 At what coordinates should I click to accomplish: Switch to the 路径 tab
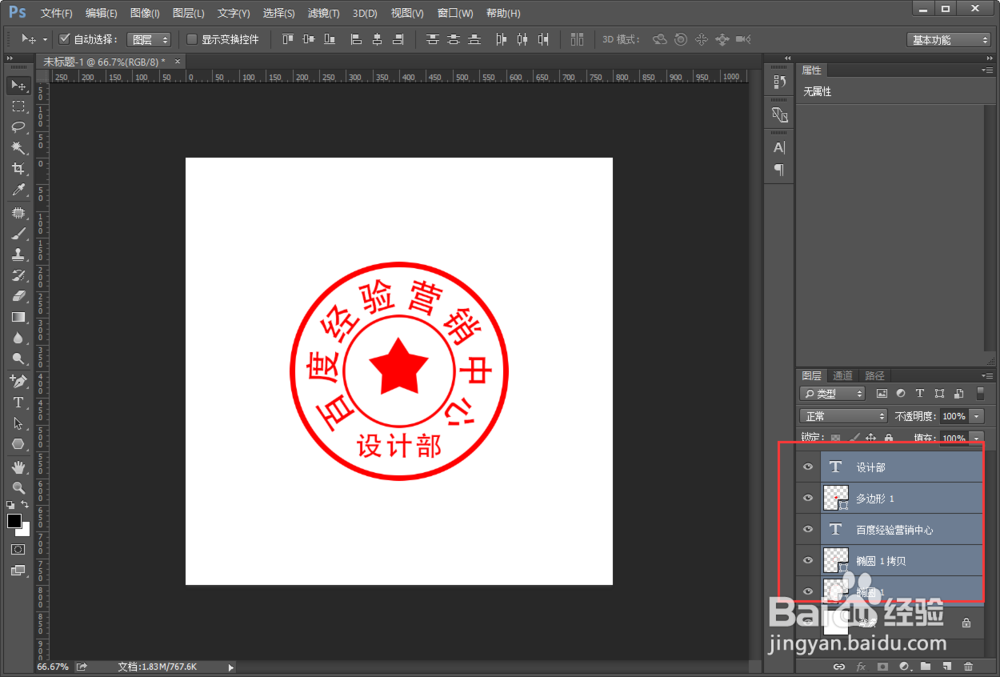874,375
